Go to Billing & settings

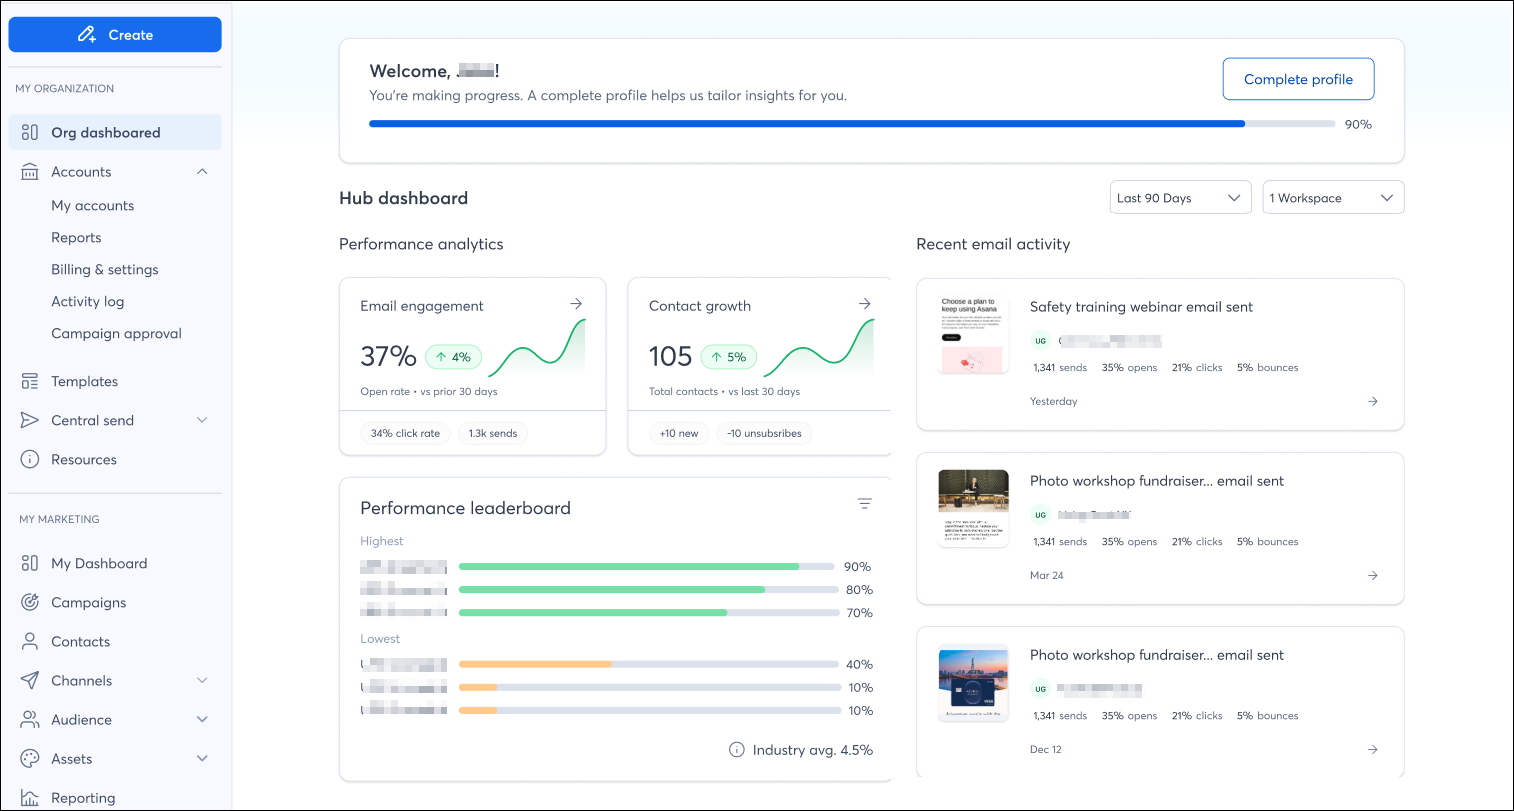(105, 270)
